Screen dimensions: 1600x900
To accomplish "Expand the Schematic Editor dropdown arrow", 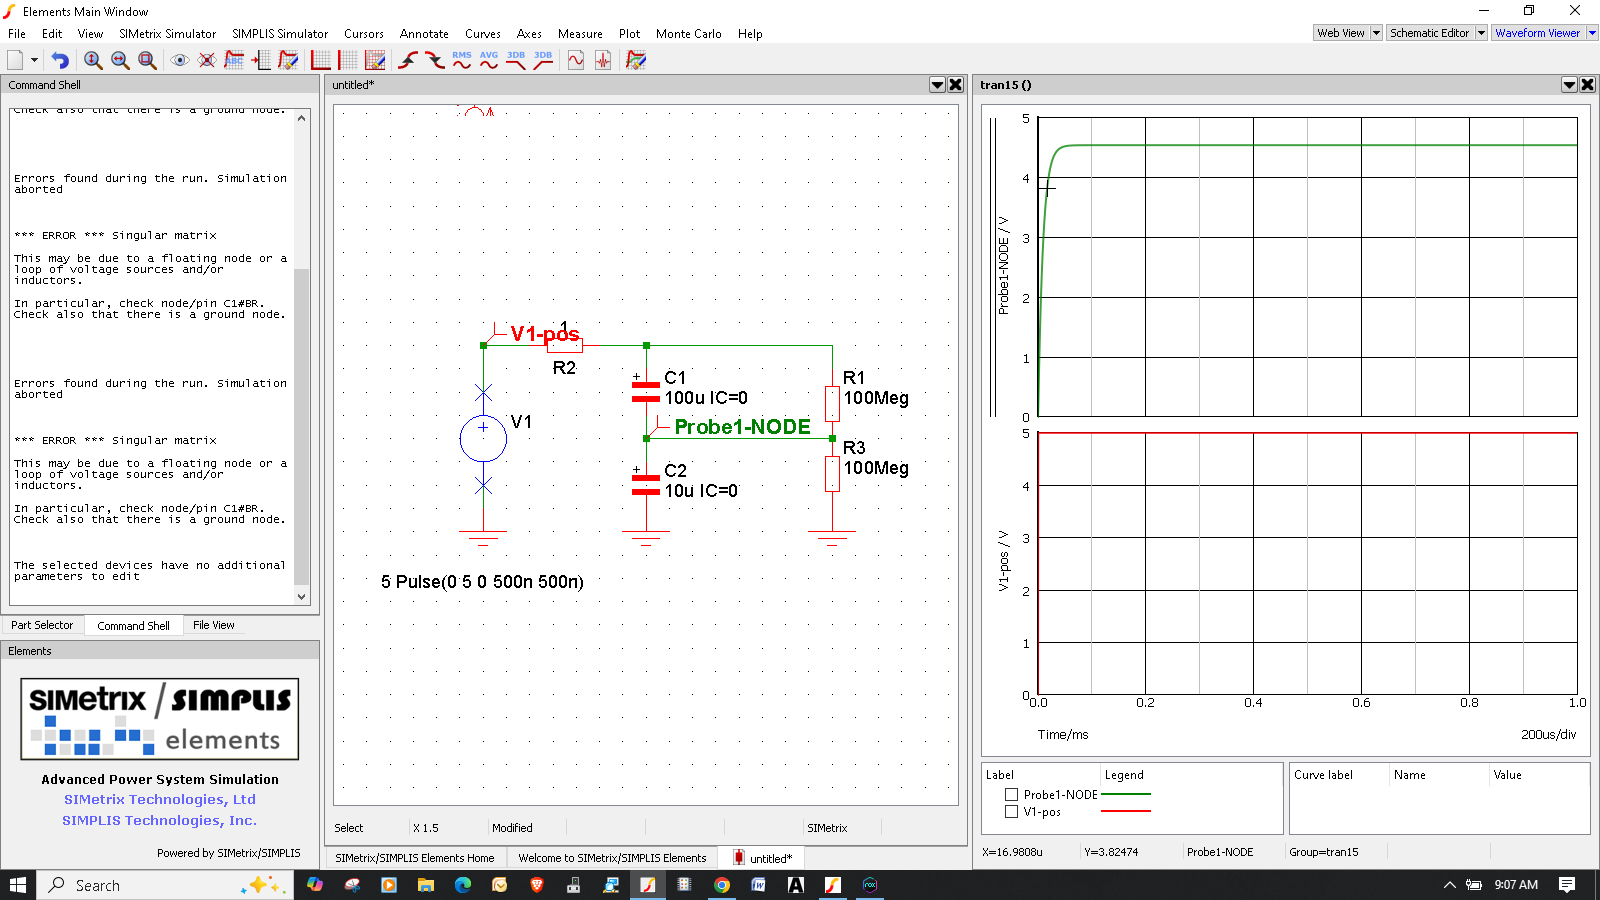I will click(1482, 33).
